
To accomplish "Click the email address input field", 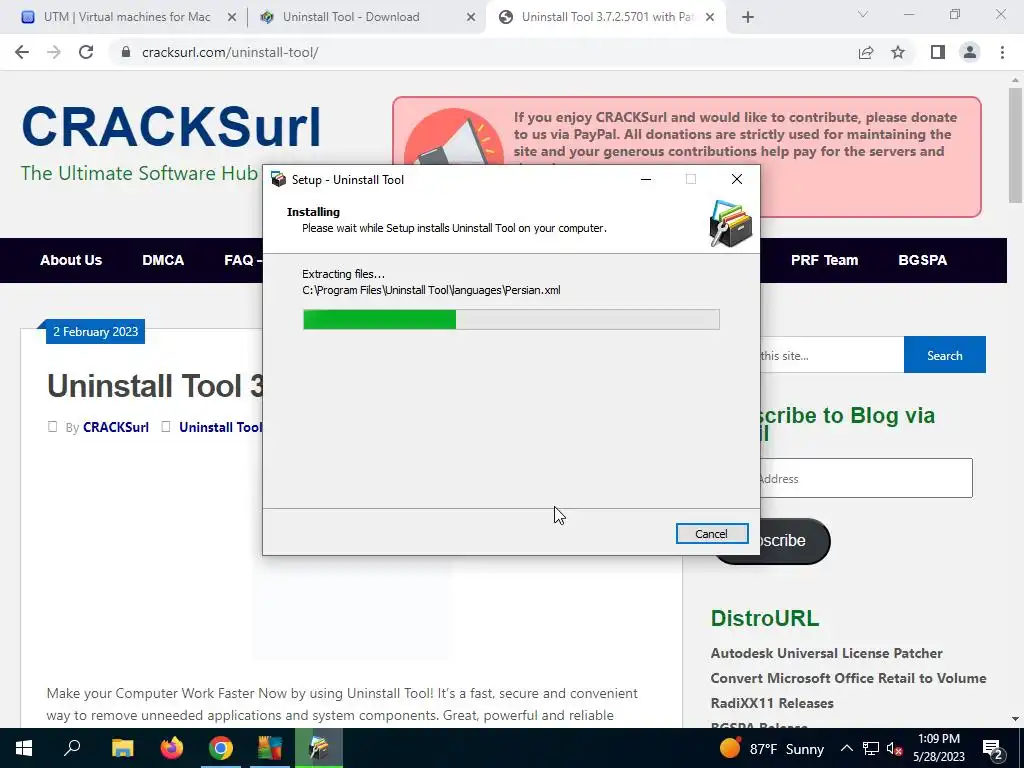I will (866, 478).
